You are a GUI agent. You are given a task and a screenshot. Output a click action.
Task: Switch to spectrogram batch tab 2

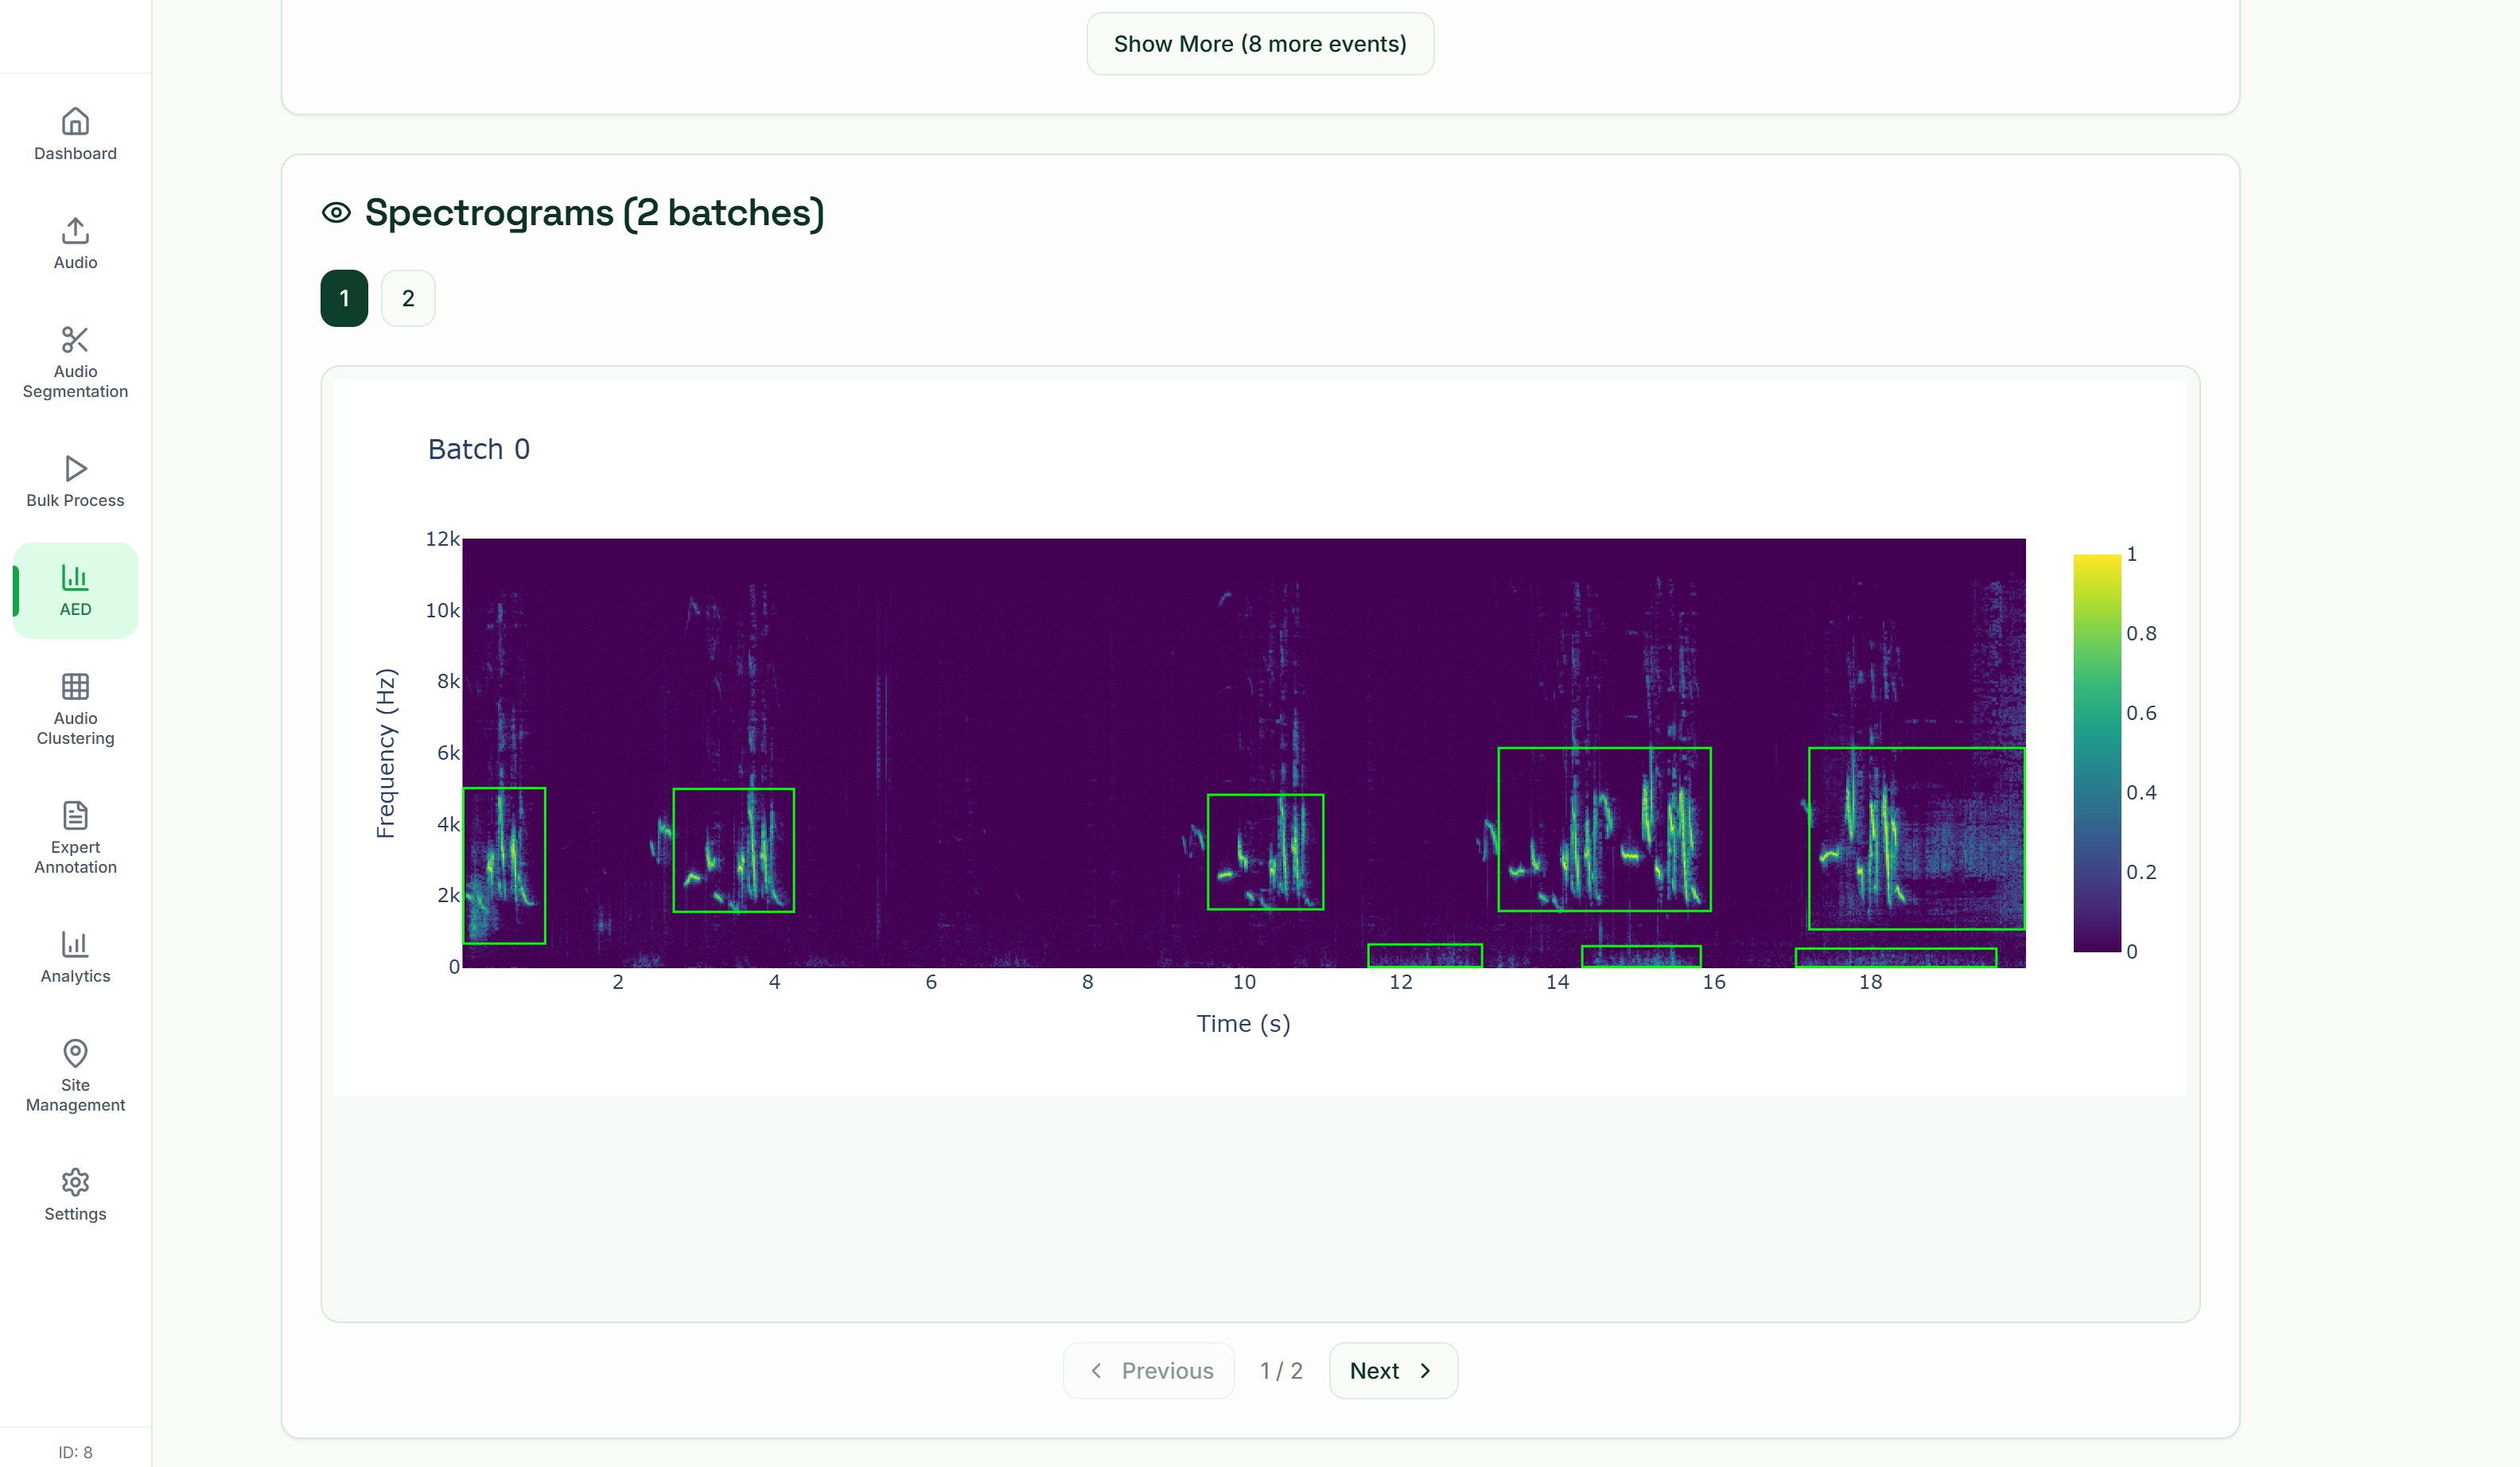408,298
